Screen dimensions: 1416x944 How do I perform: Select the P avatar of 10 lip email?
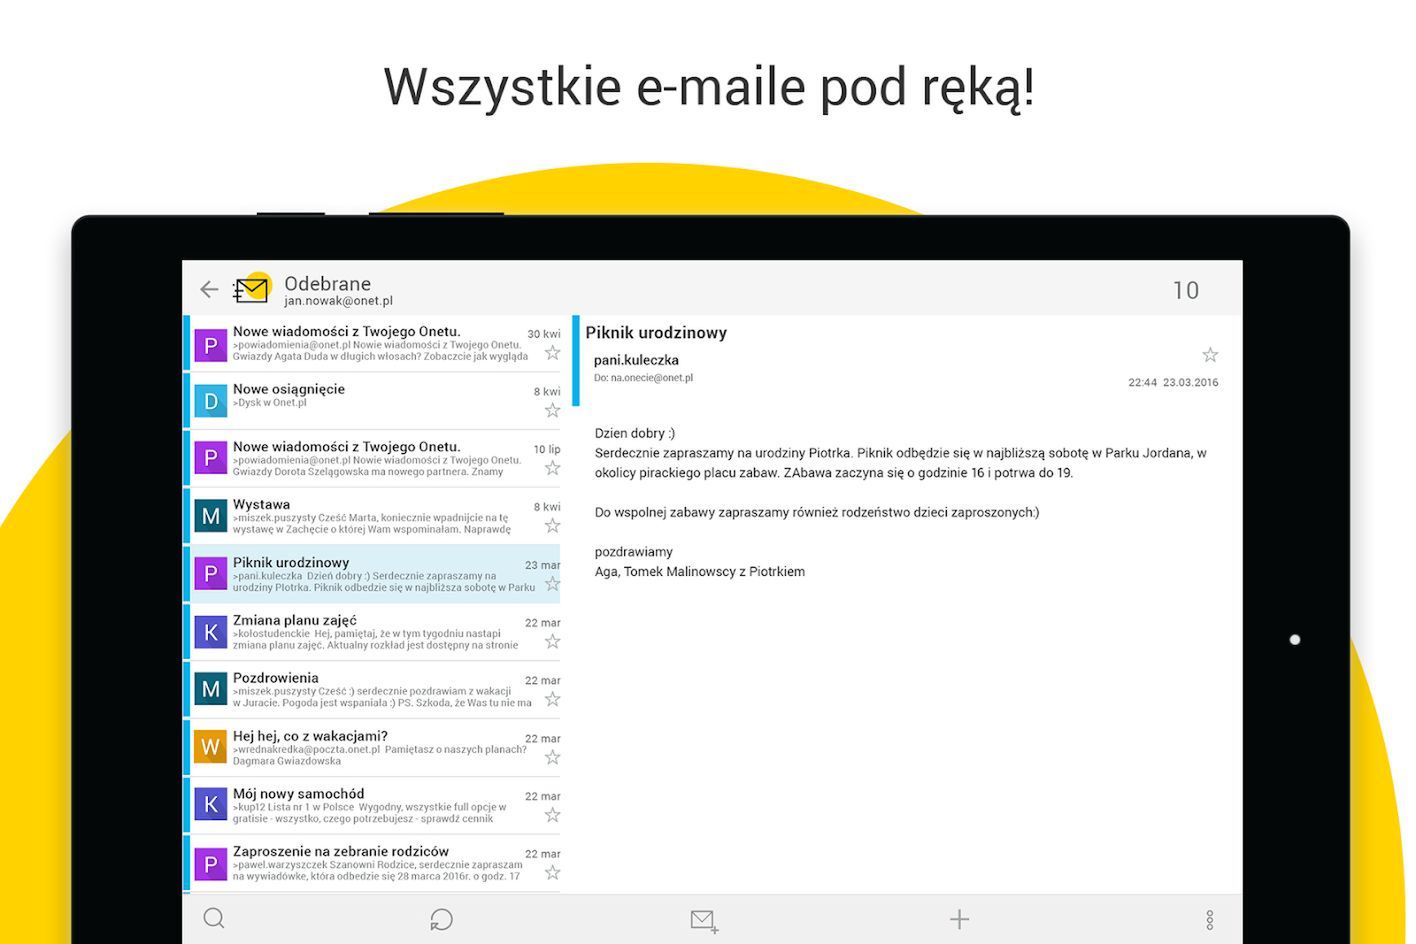(210, 458)
